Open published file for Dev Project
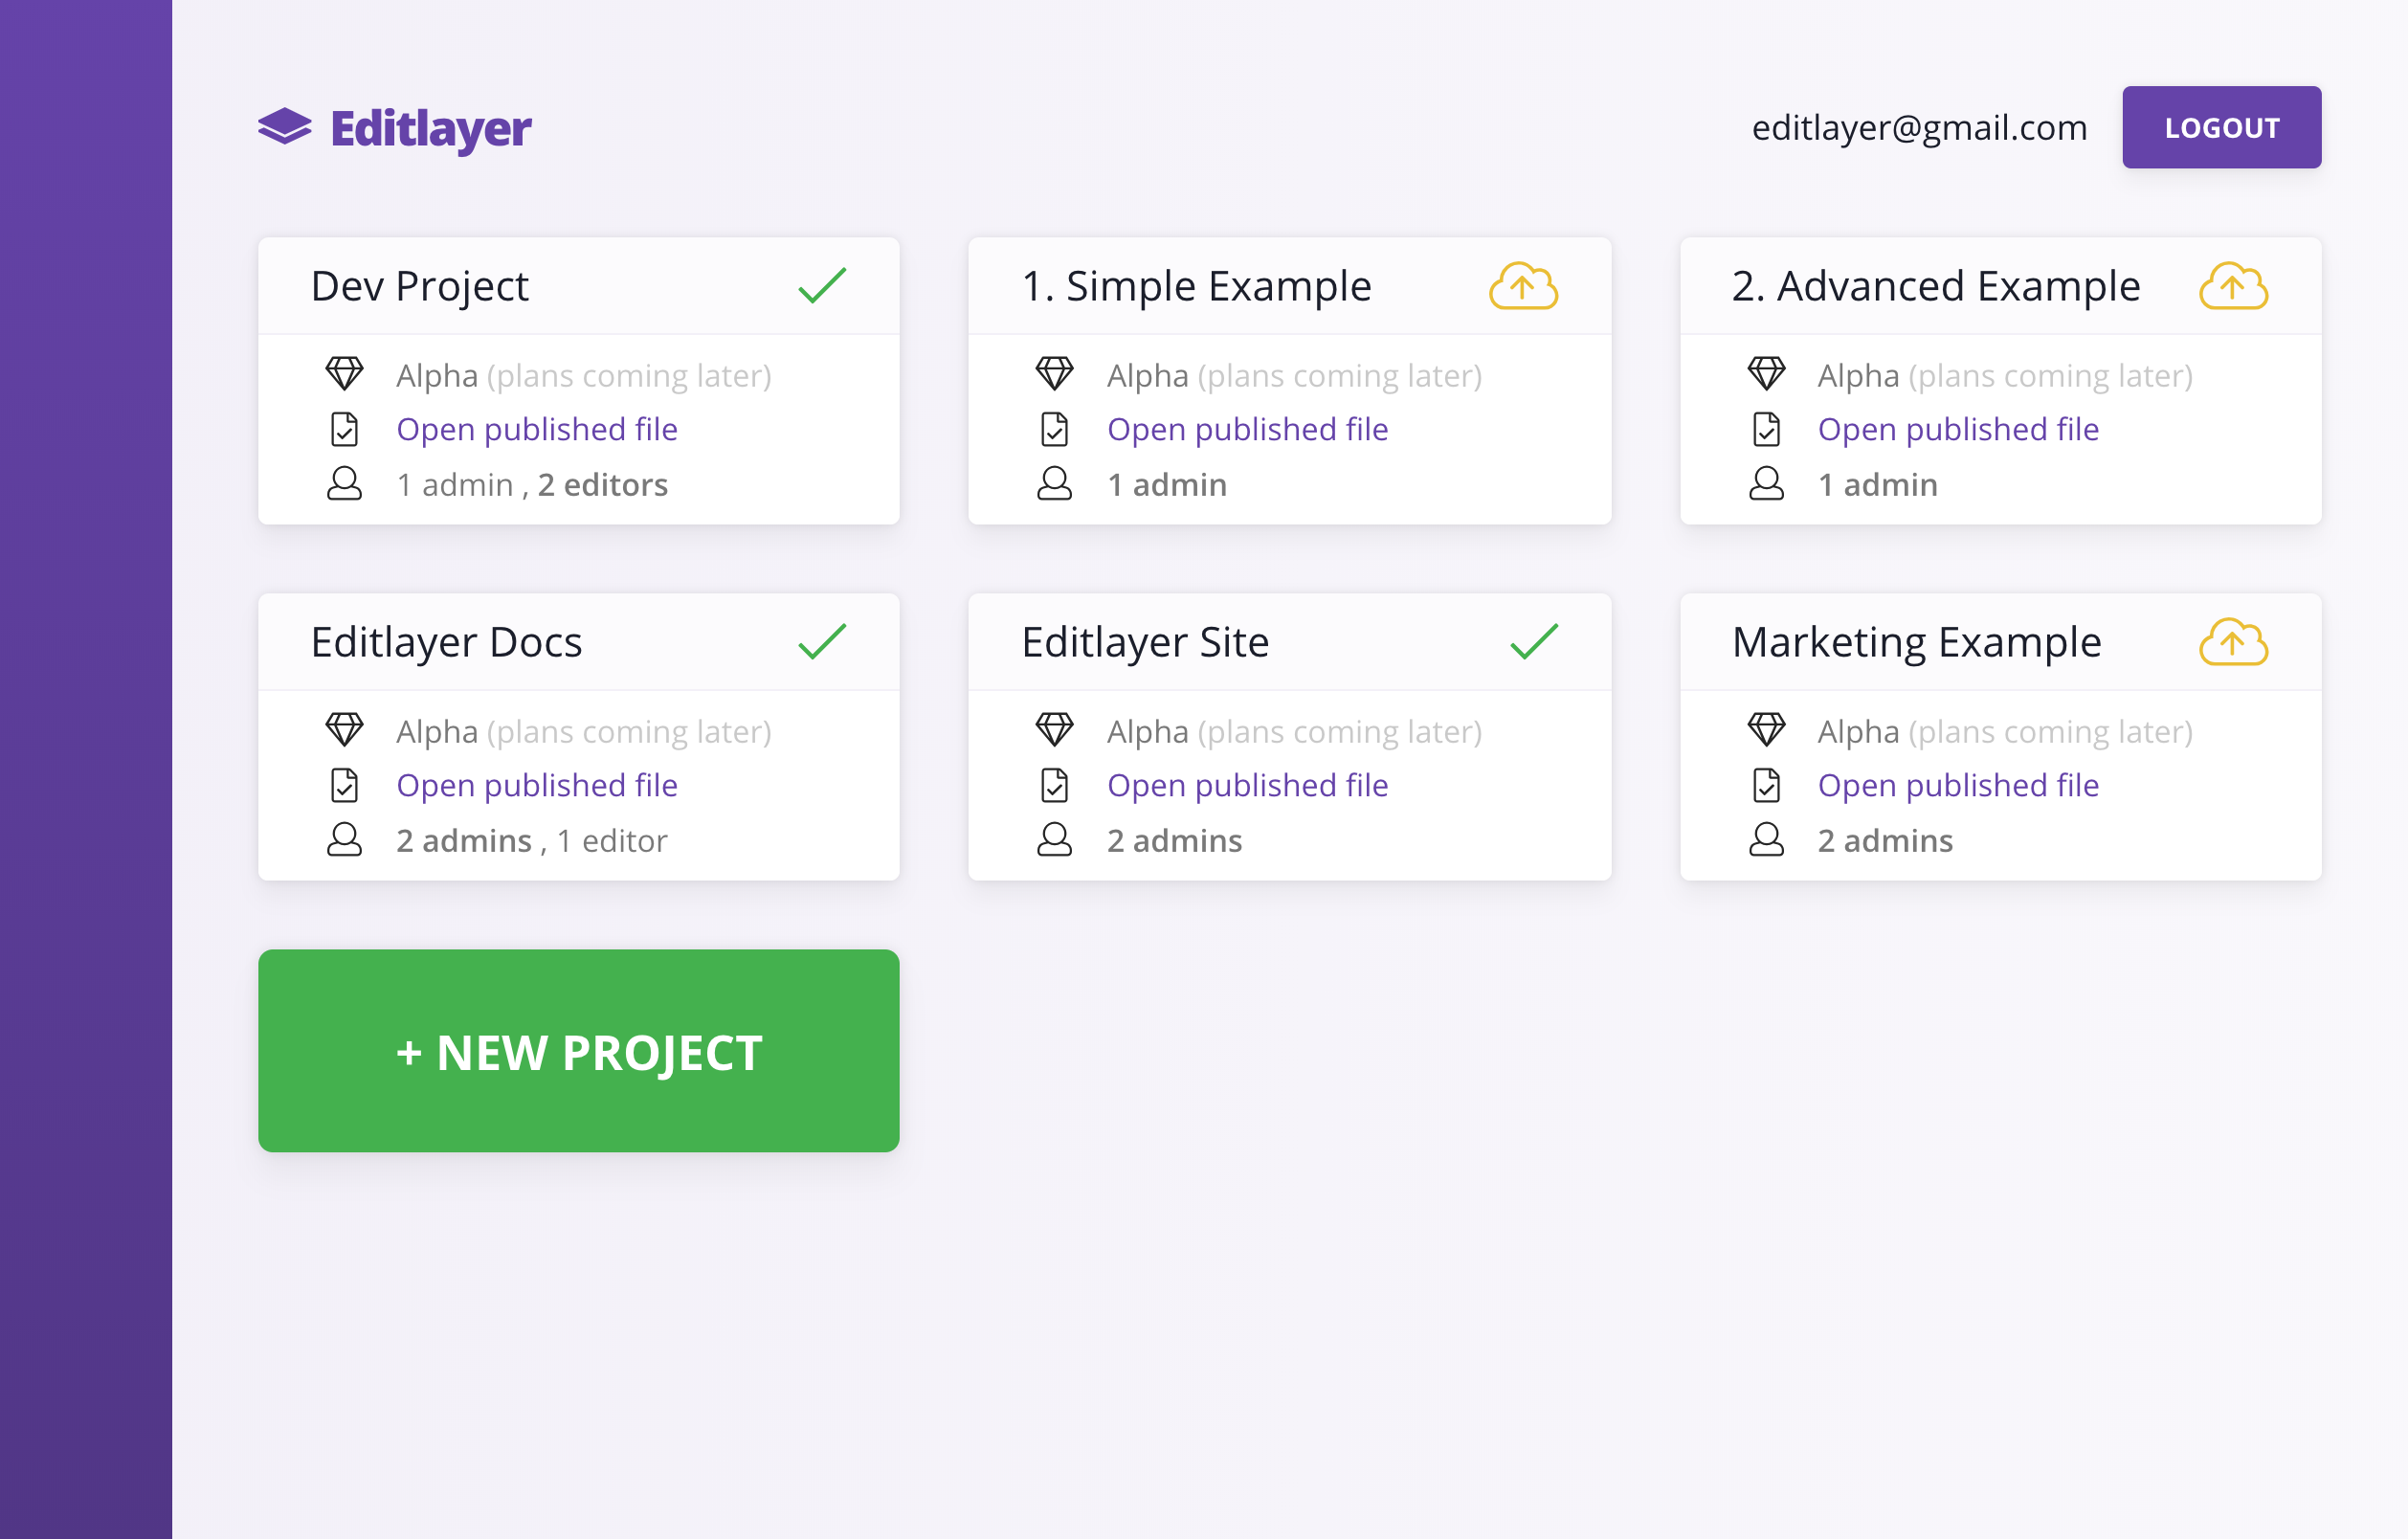2408x1539 pixels. 537,430
